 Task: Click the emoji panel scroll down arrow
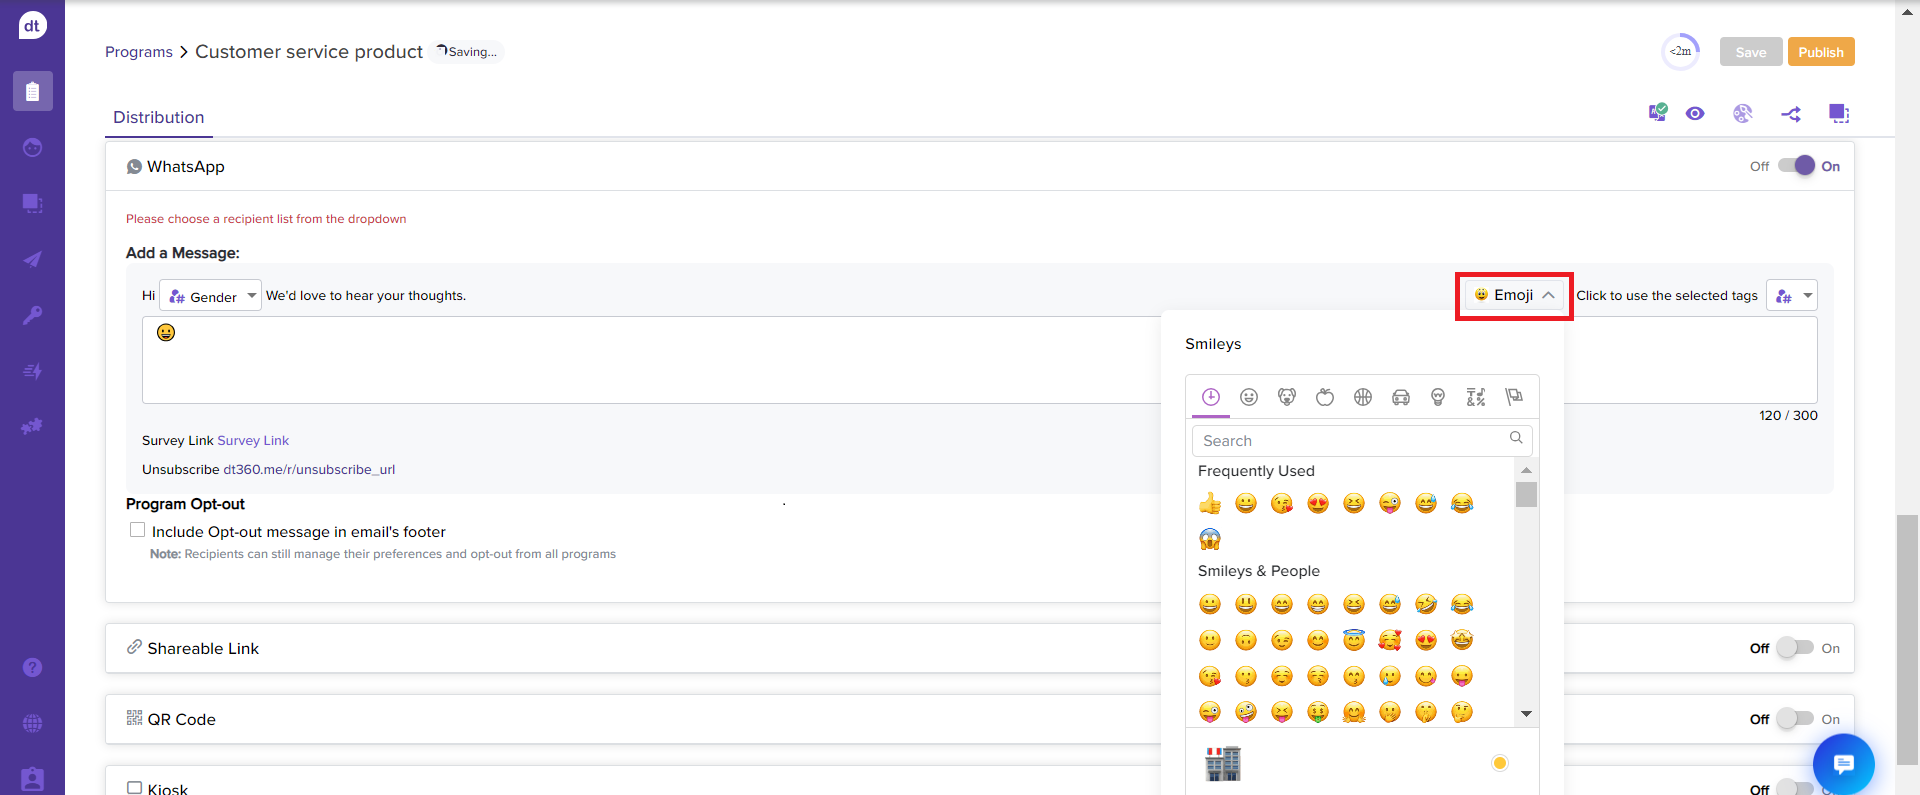[1526, 713]
